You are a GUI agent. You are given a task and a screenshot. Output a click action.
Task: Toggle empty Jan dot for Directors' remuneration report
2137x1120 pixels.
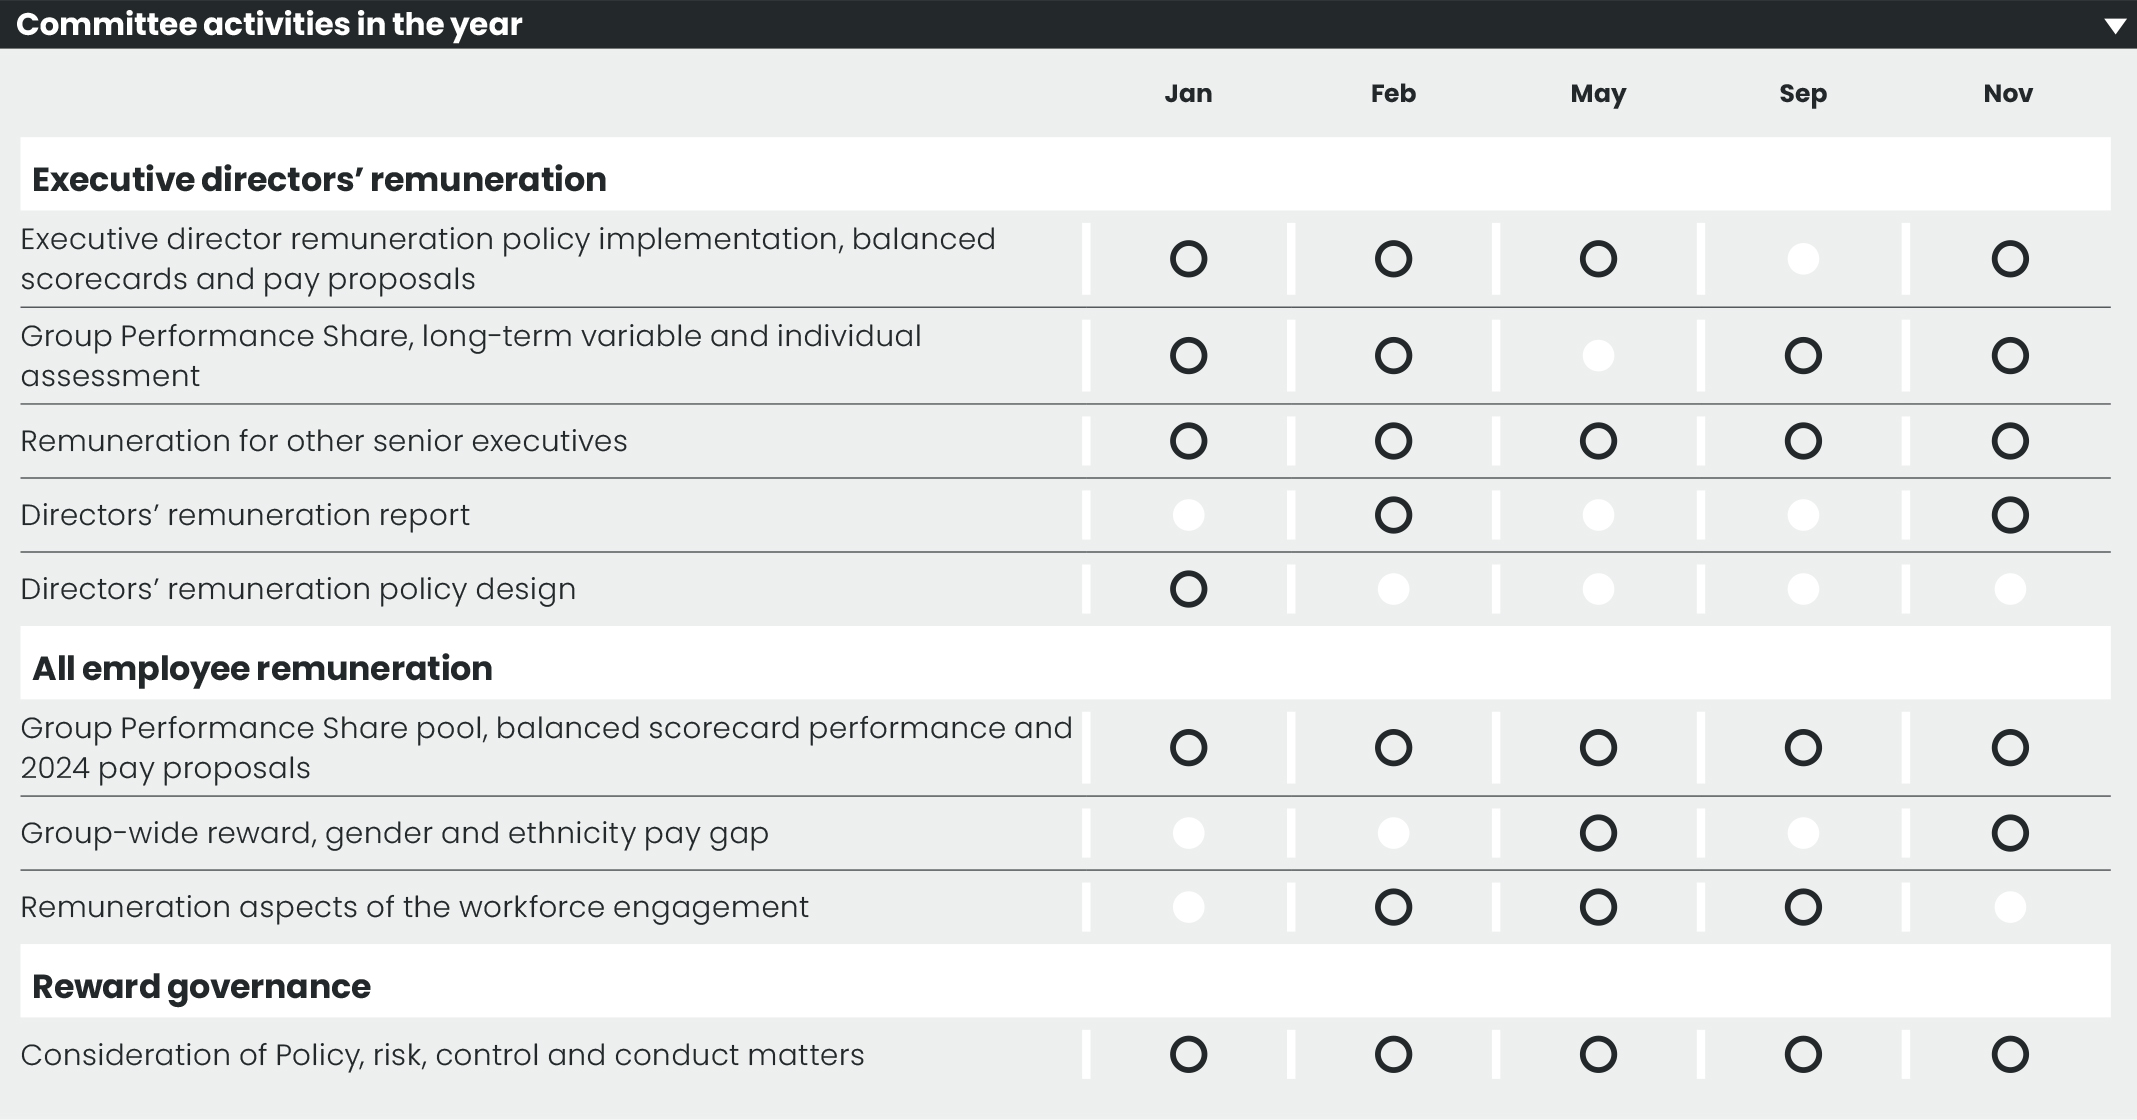tap(1188, 515)
